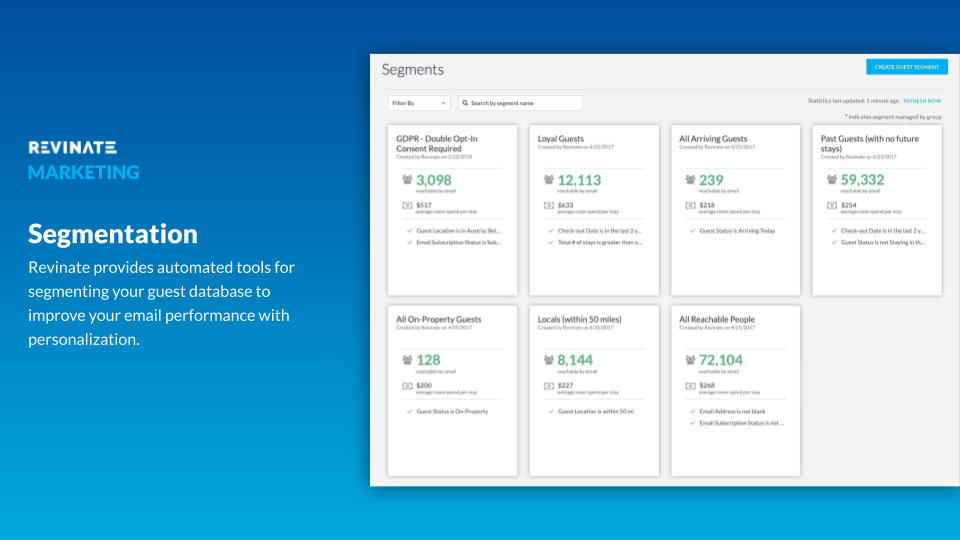Viewport: 960px width, 540px height.
Task: Open the All On-Property Guests segment title
Action: [x=438, y=319]
